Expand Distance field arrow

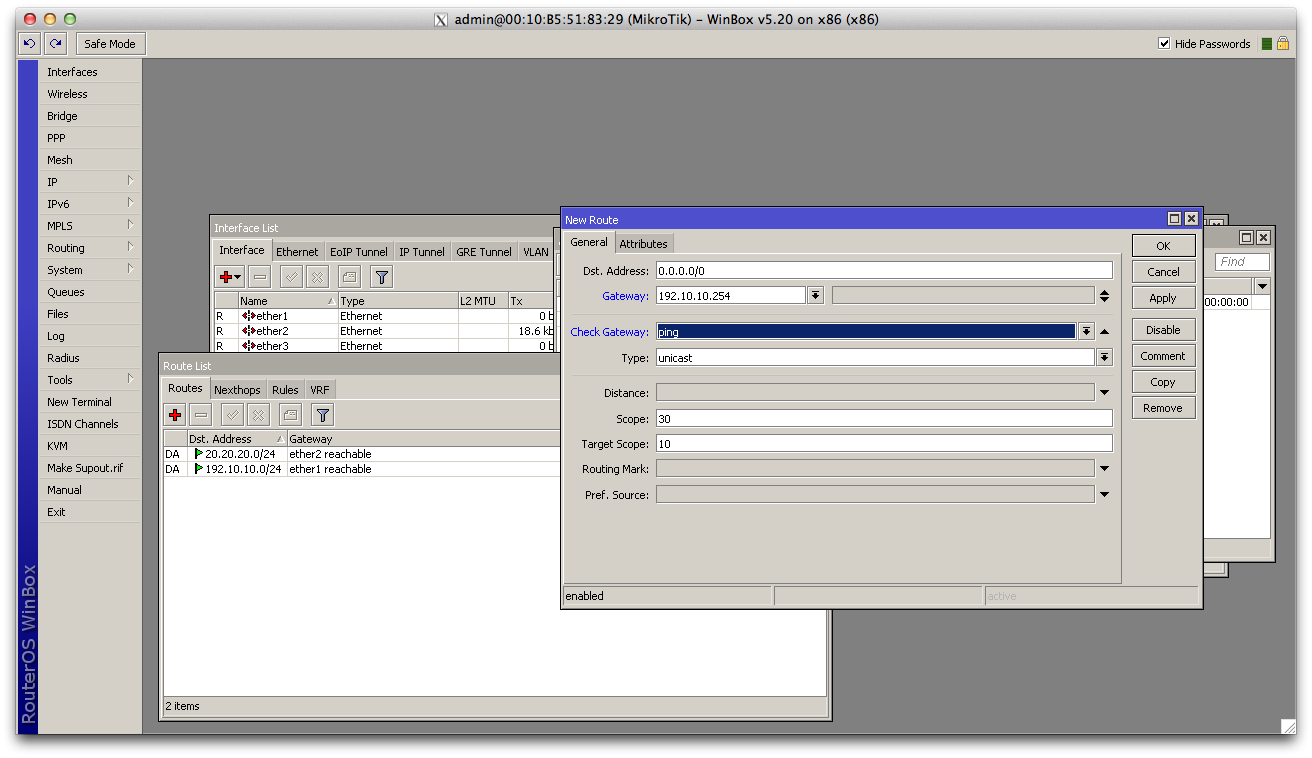(x=1104, y=393)
